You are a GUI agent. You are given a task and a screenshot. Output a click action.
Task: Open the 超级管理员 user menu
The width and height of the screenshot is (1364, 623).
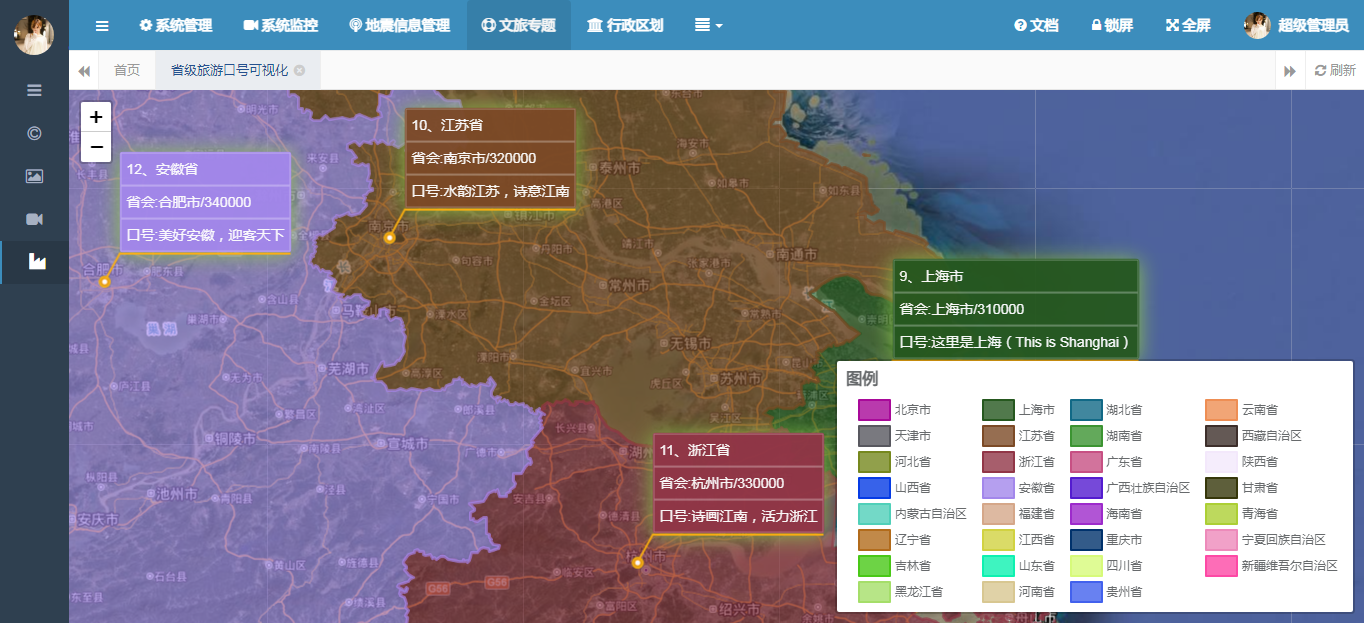tap(1296, 25)
